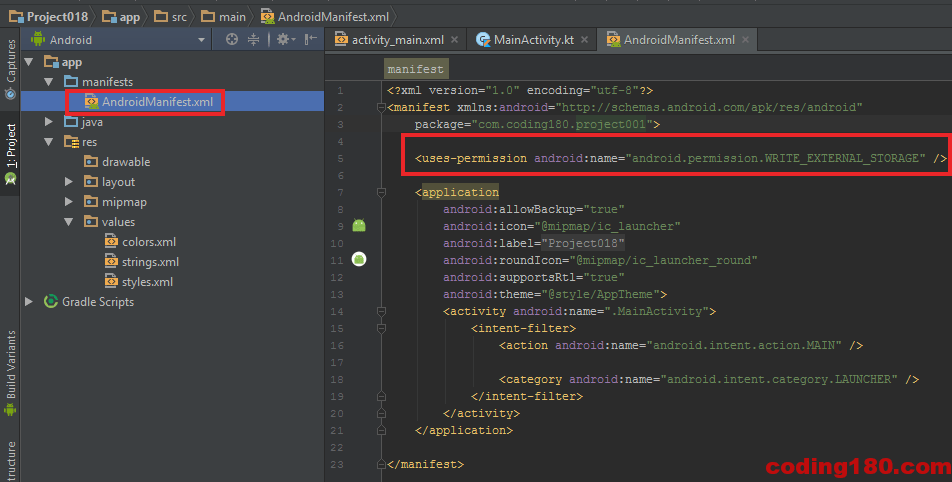Expand the Gradle Scripts node
This screenshot has width=952, height=482.
29,302
